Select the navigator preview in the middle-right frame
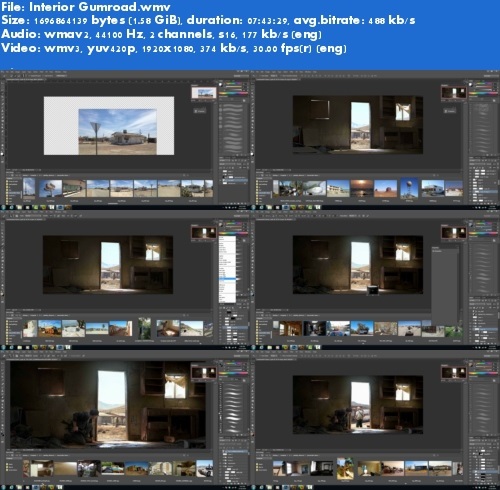500x490 pixels. point(454,232)
